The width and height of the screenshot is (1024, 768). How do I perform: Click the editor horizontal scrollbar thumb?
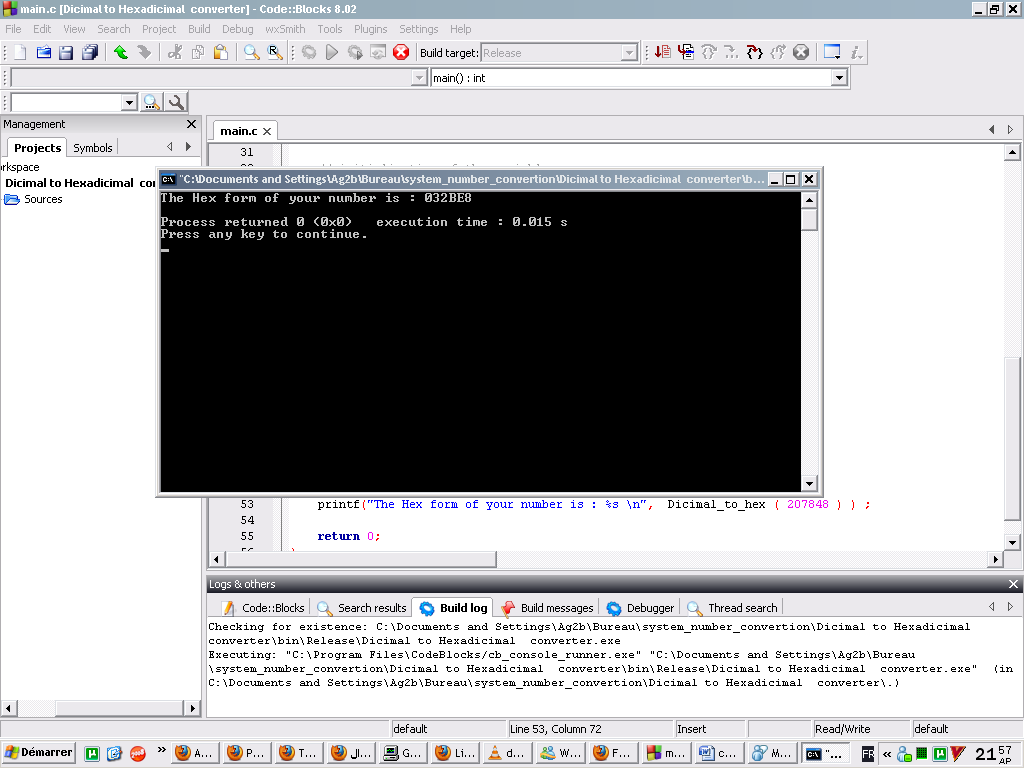(360, 559)
